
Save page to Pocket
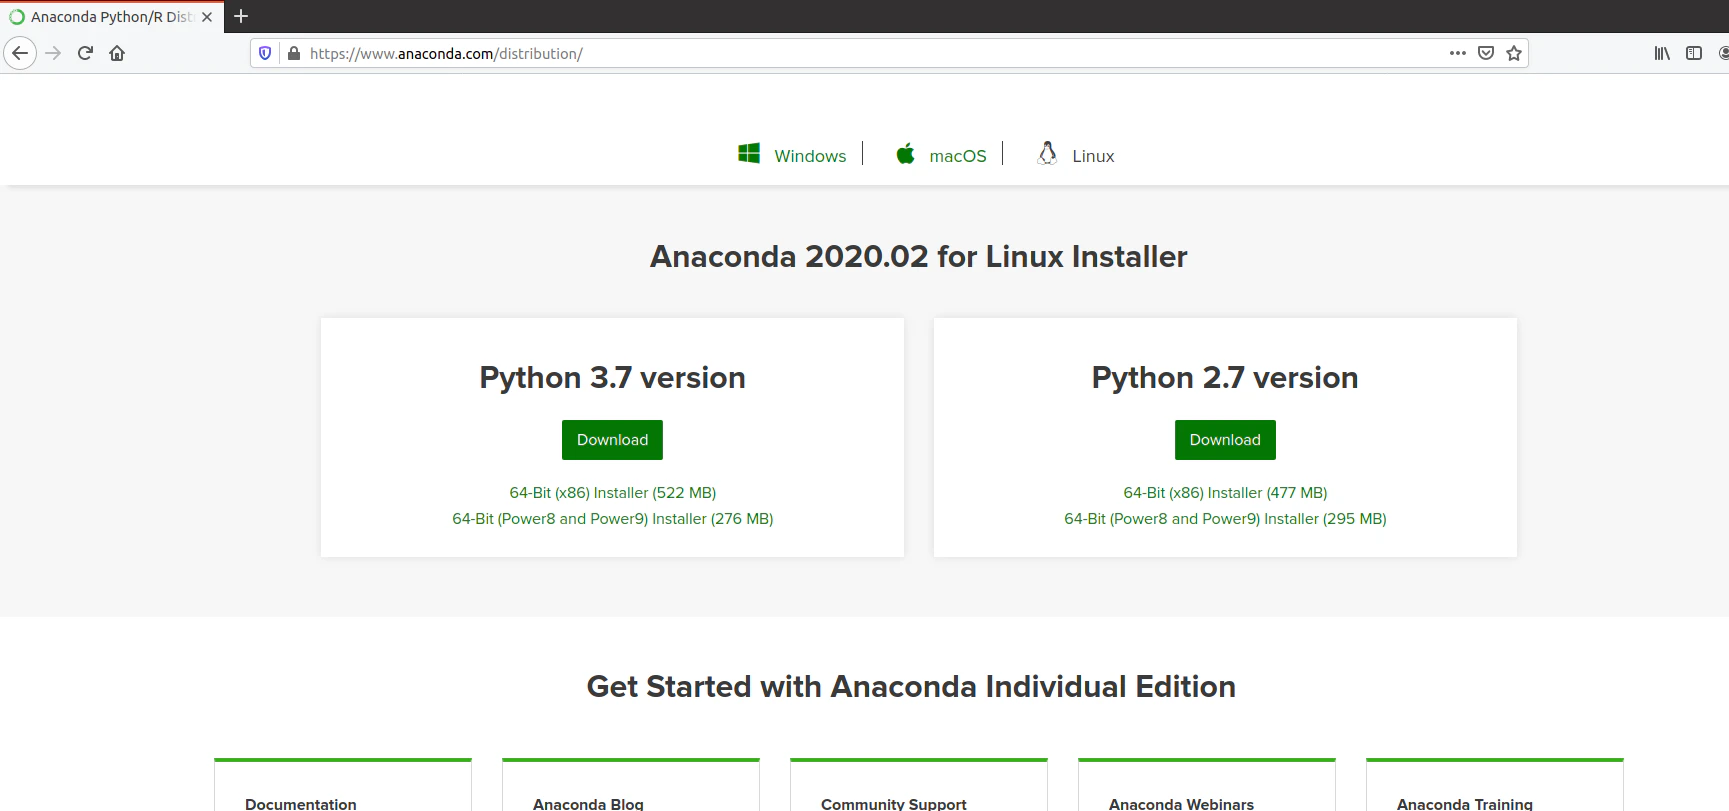point(1486,53)
